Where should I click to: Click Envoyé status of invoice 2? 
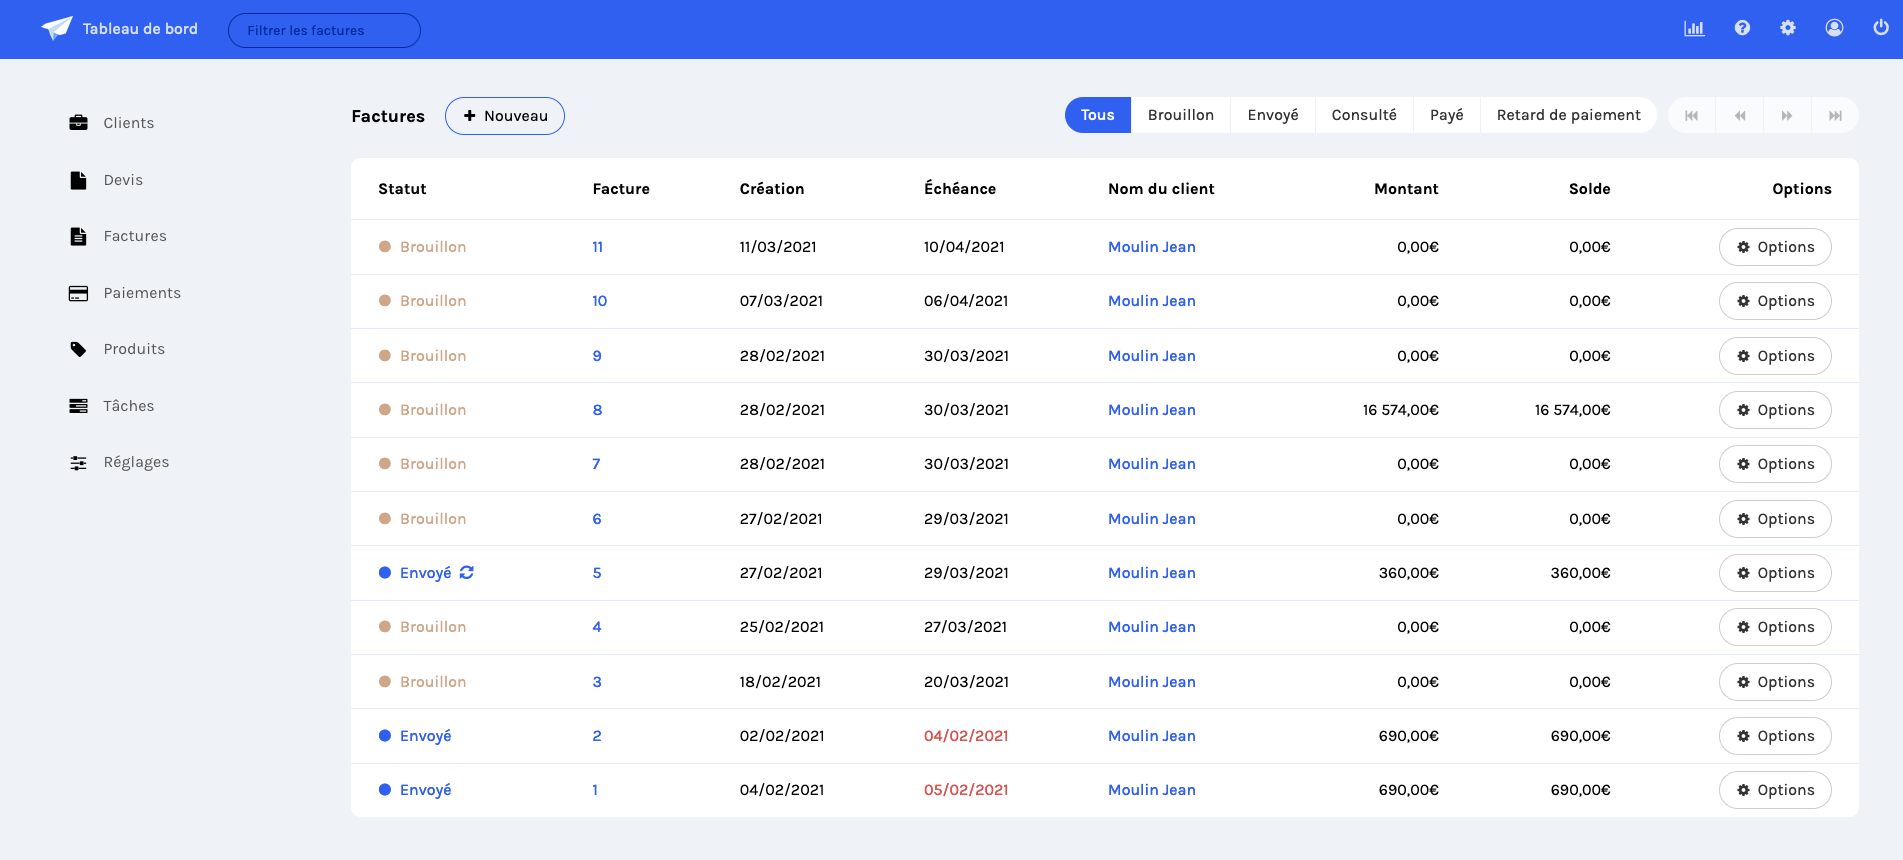pos(425,736)
